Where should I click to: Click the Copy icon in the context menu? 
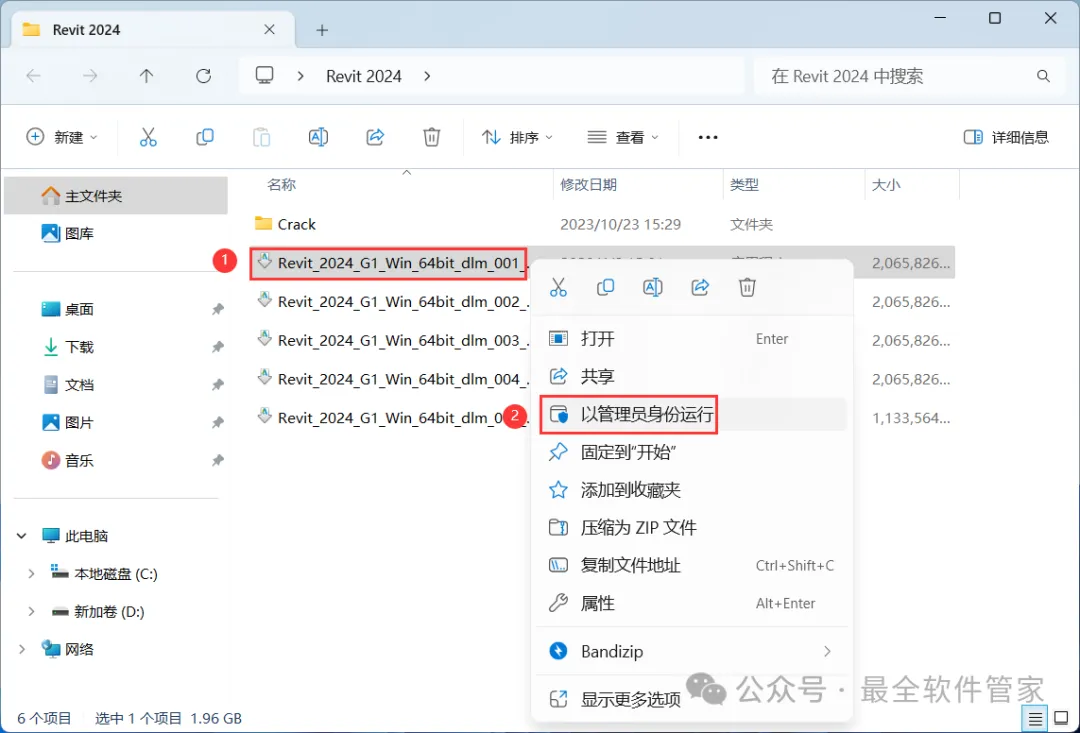(605, 287)
